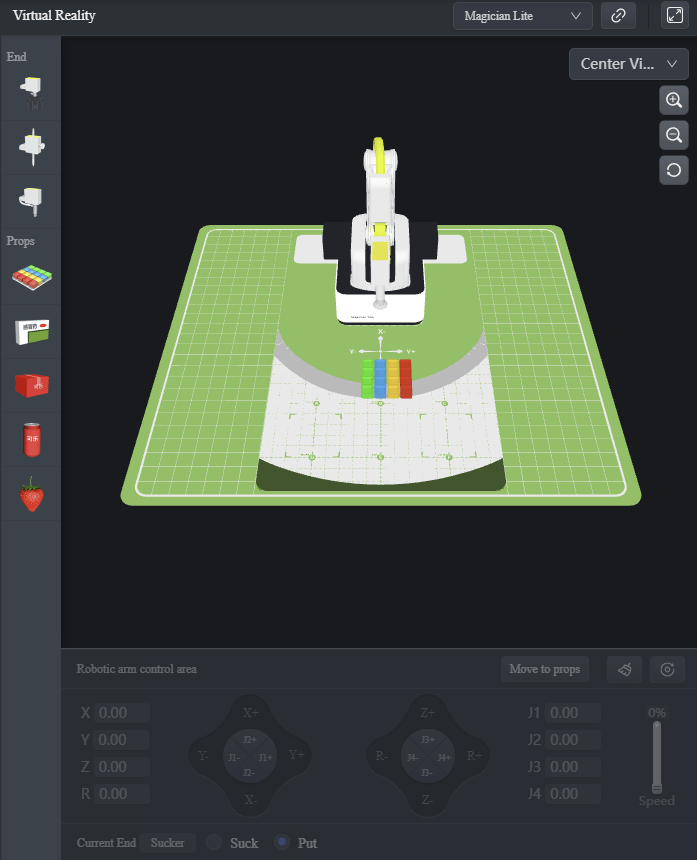The width and height of the screenshot is (697, 860).
Task: Click the Speed slider
Action: pos(657,755)
